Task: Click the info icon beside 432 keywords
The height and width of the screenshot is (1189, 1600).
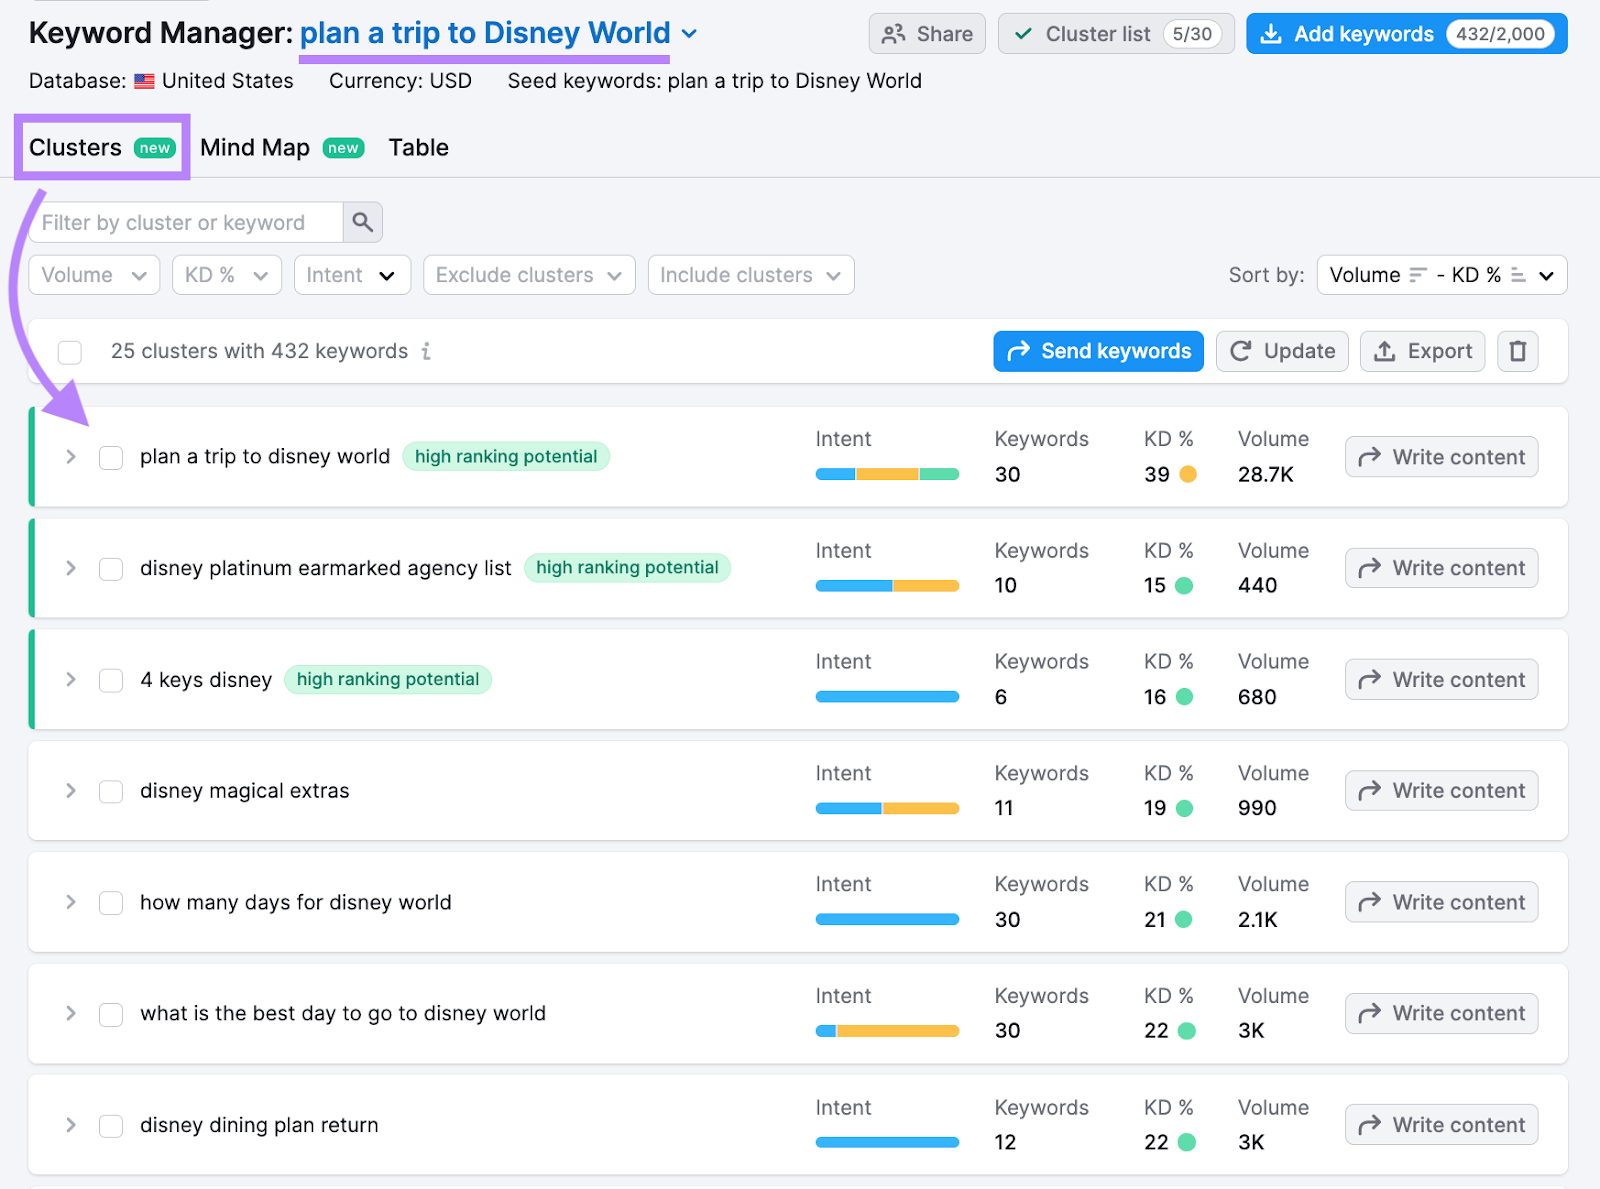Action: point(426,351)
